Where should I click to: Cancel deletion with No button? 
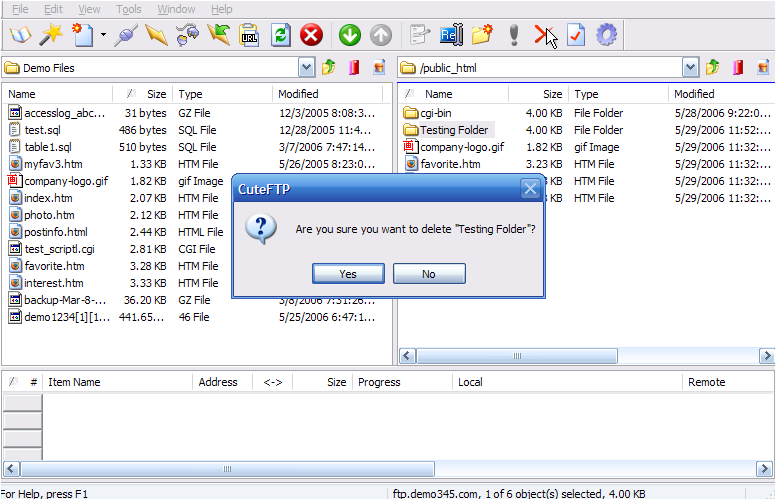429,274
